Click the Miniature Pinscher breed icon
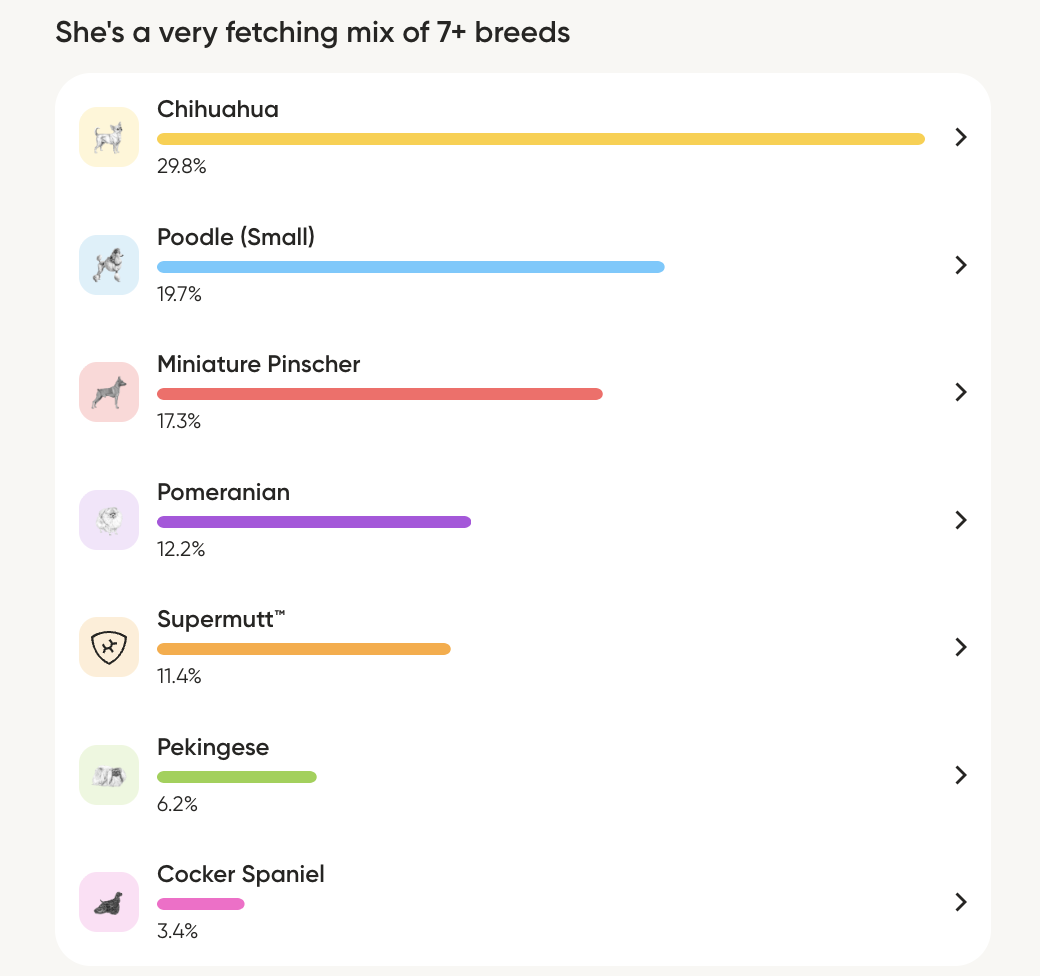 coord(108,392)
